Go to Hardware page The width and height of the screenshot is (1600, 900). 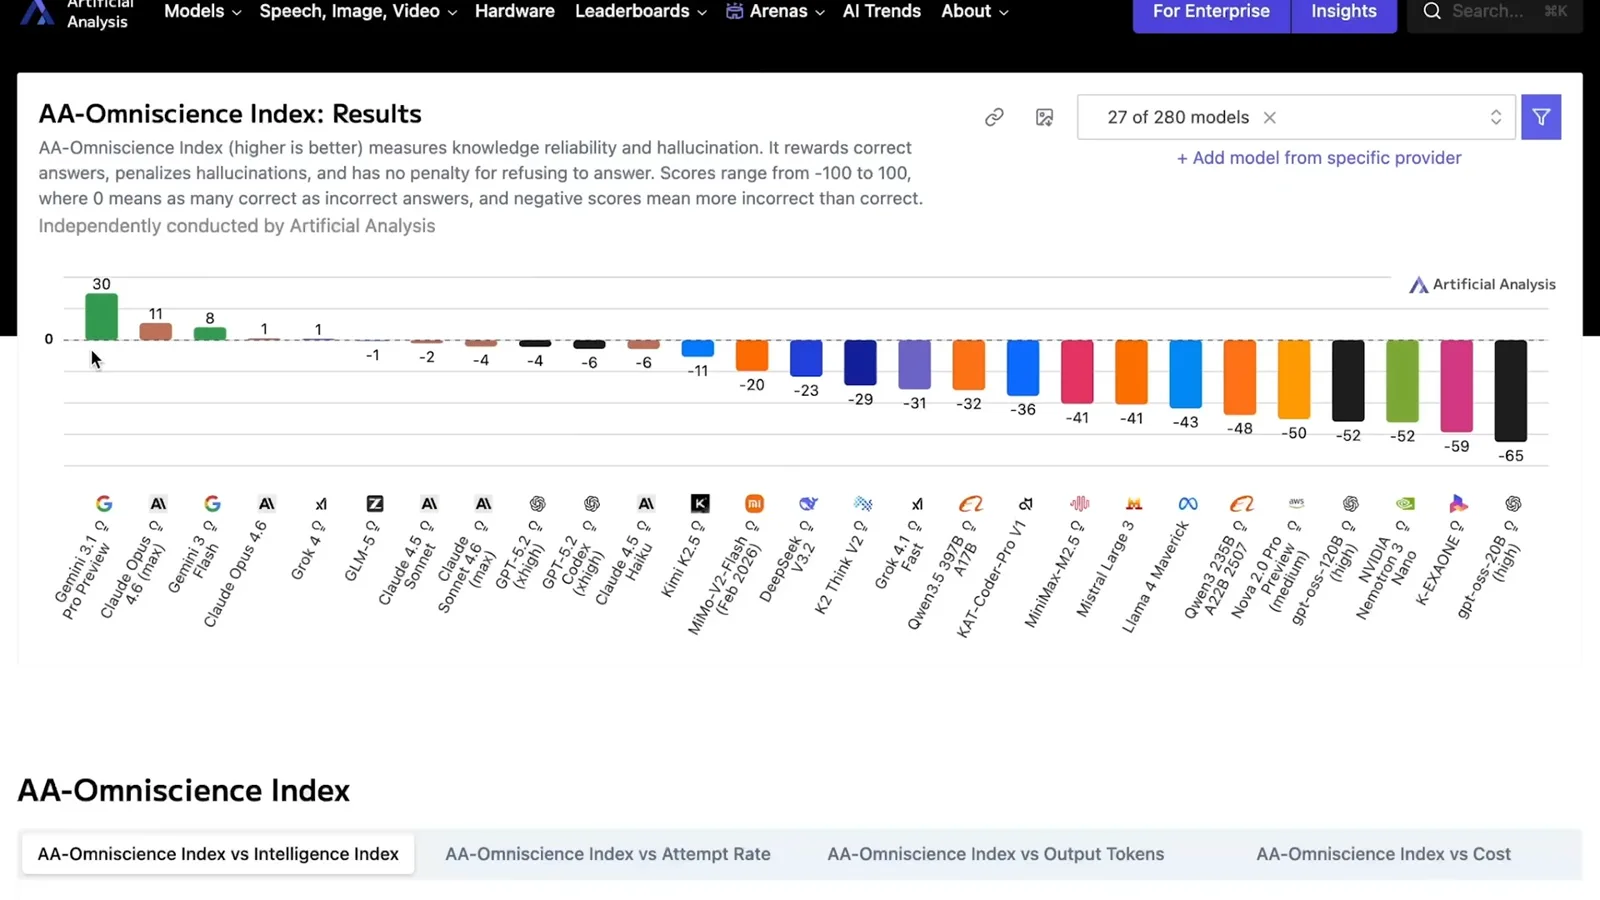515,11
